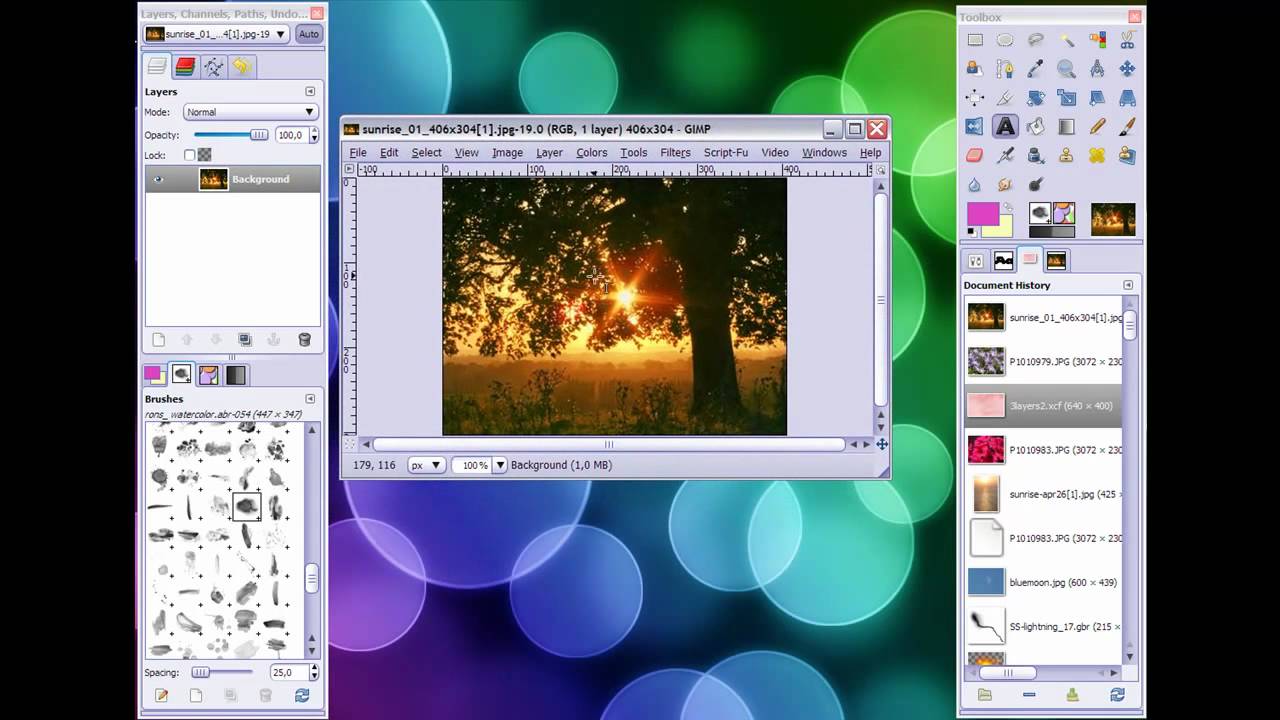This screenshot has width=1280, height=720.
Task: Switch to the Channels tab
Action: (x=185, y=67)
